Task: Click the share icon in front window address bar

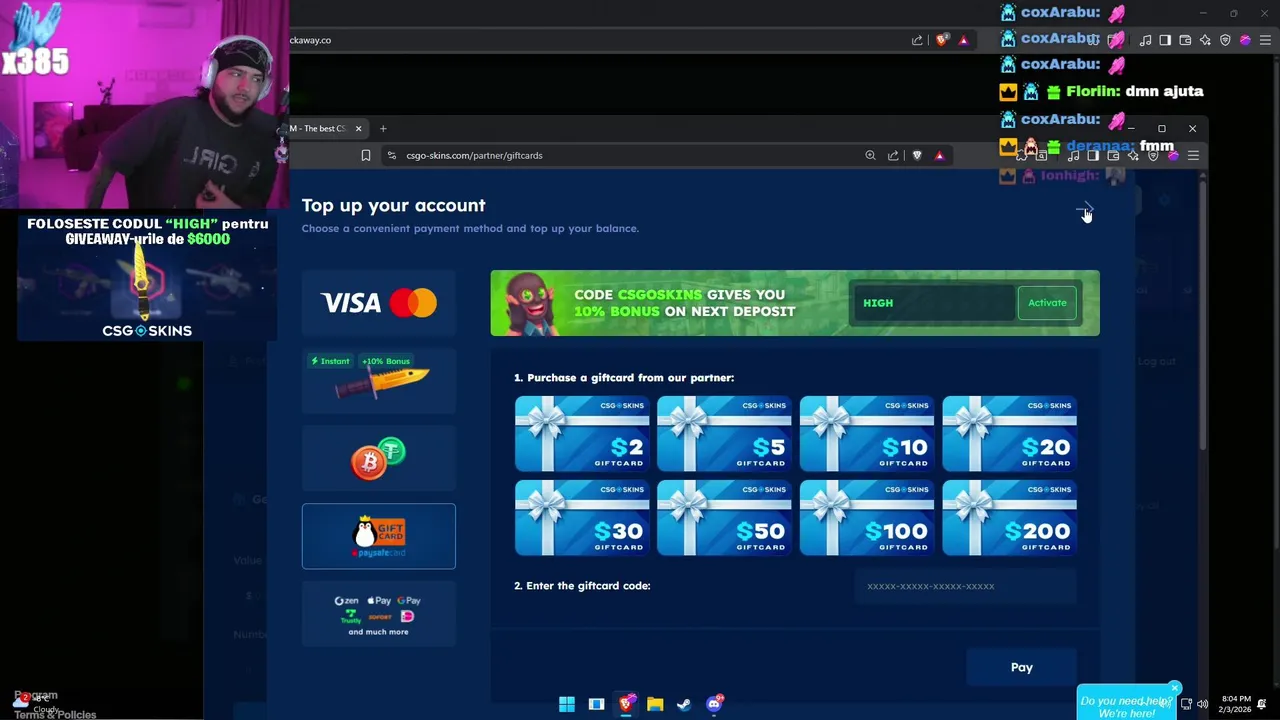Action: [x=893, y=155]
